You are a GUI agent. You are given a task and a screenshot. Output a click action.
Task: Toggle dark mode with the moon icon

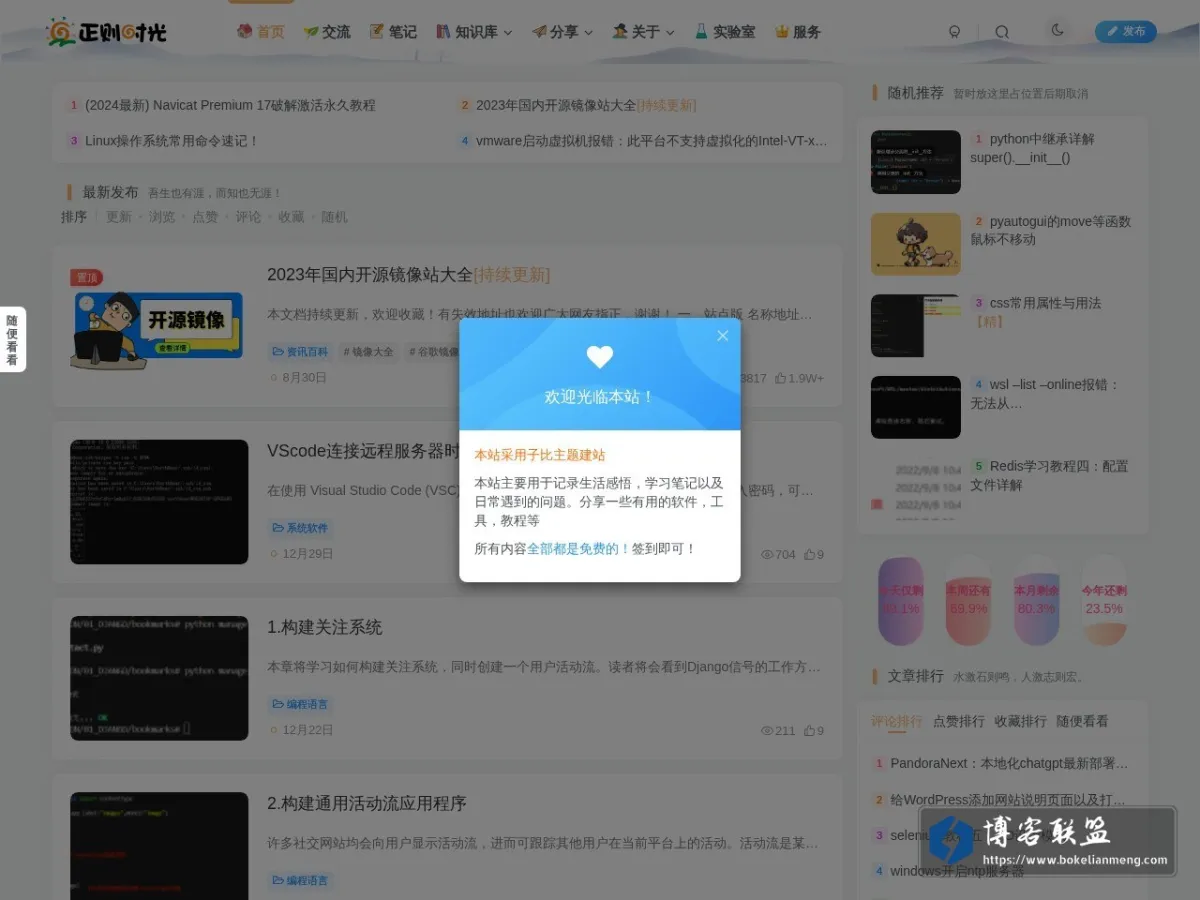click(x=1057, y=31)
